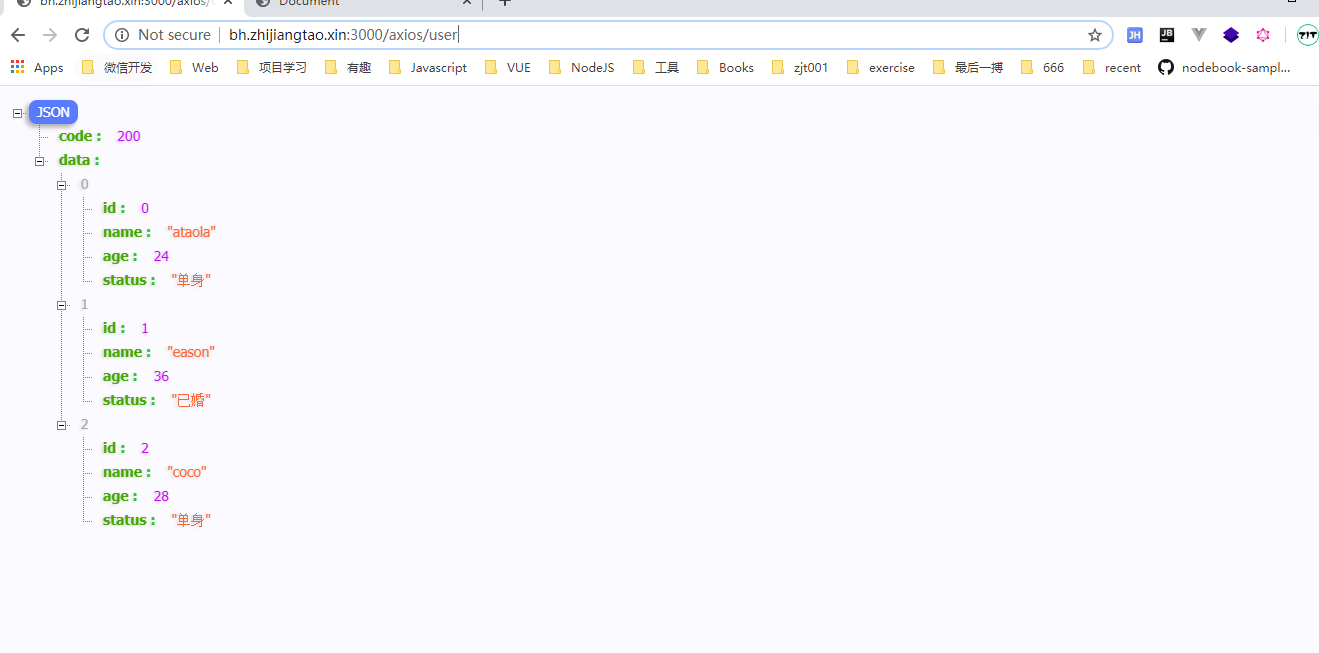
Task: Click the status value "已婚"
Action: 191,400
